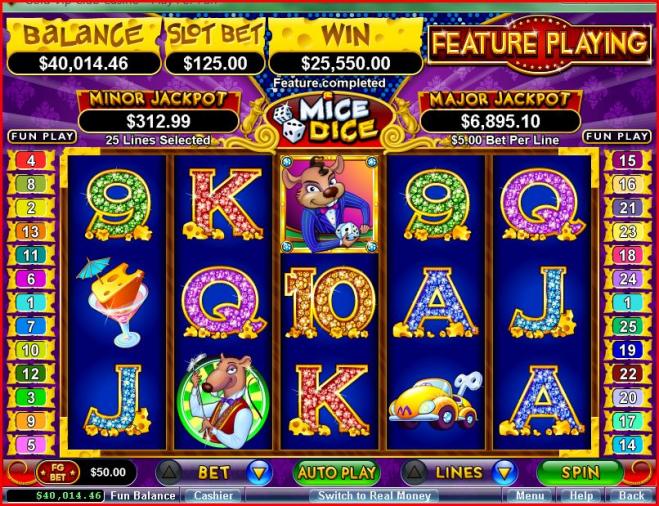Click Switch to Real Money
The image size is (659, 506).
click(x=374, y=496)
